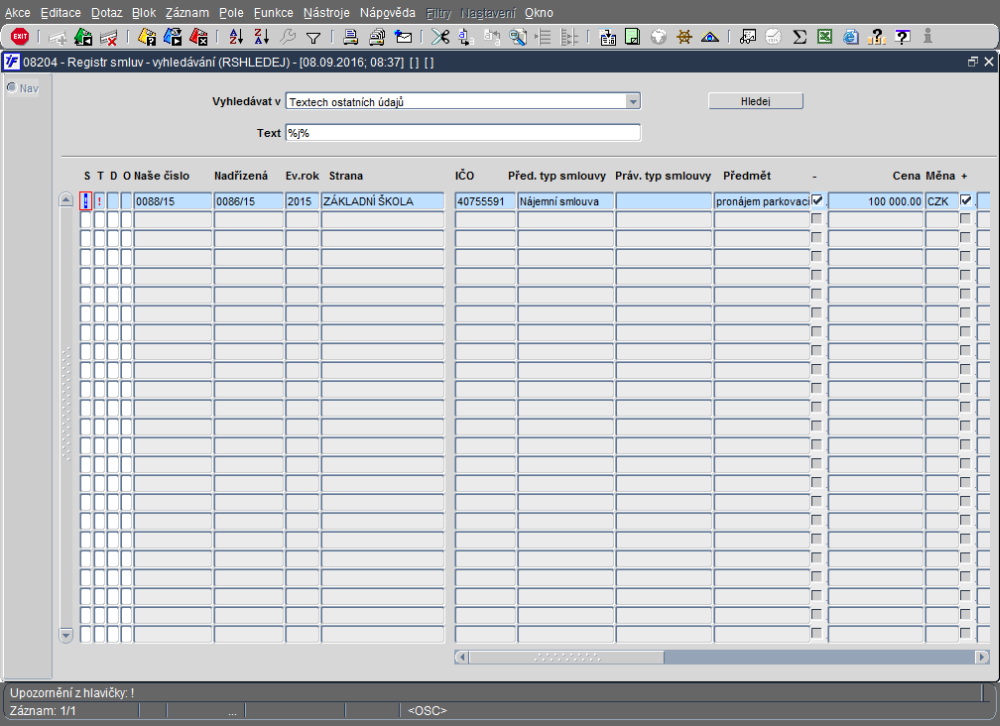Screen dimensions: 1000x726
Task: Click the S column indicator in row 0088/15
Action: click(x=86, y=201)
